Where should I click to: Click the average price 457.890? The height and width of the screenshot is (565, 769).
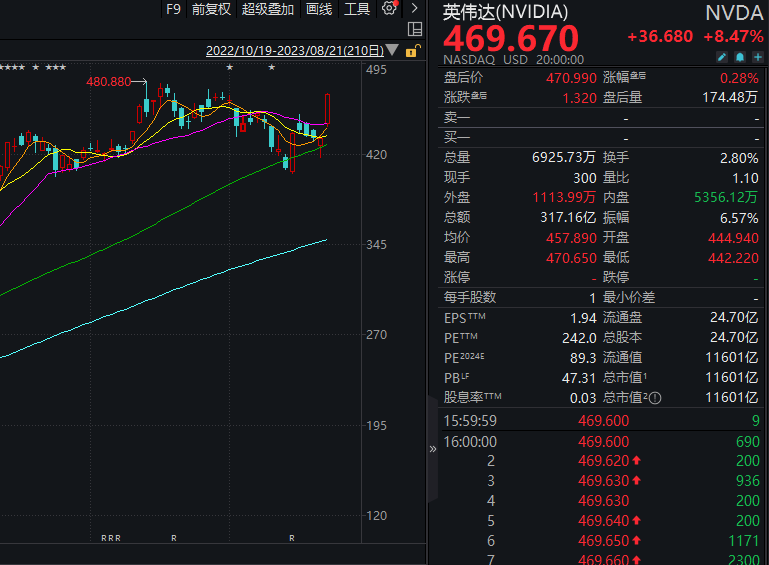click(571, 238)
